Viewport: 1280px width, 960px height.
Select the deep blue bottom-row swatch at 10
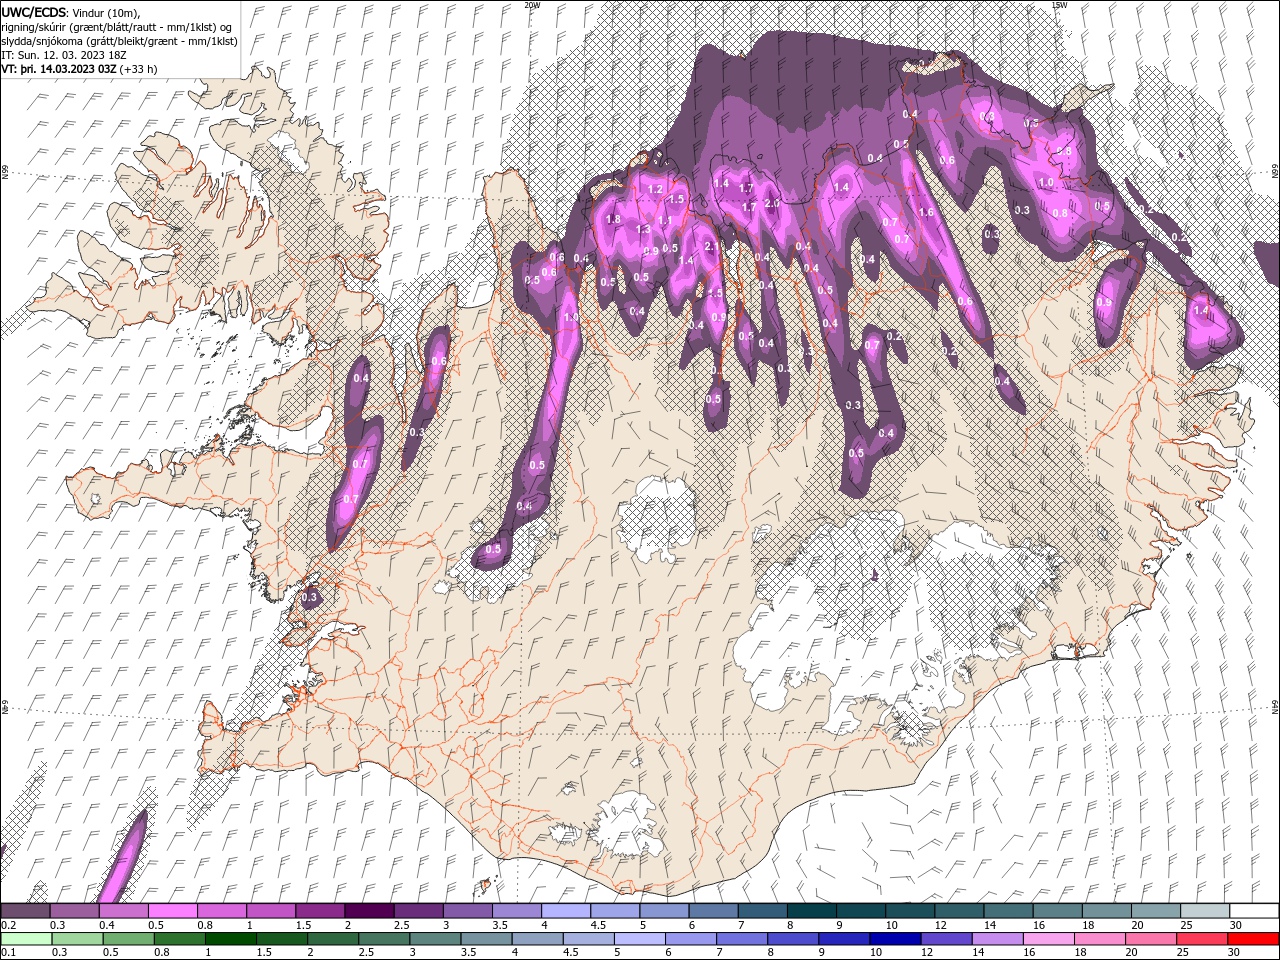pos(893,939)
